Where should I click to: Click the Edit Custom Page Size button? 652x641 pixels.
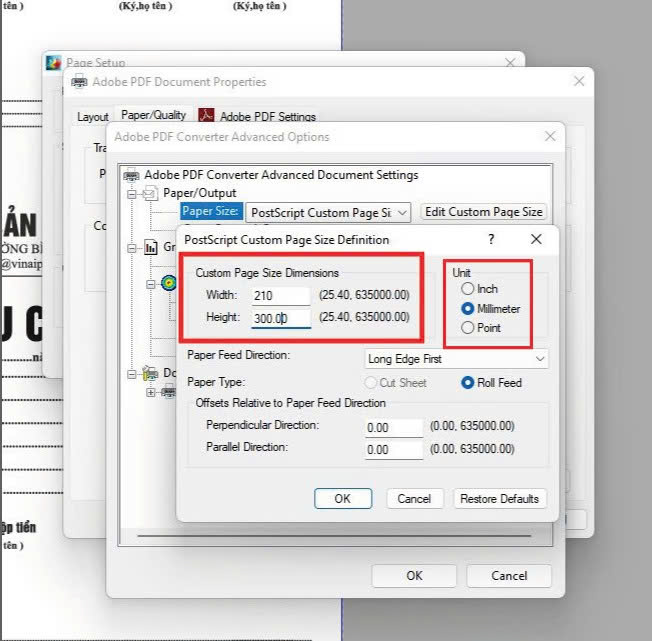(484, 212)
